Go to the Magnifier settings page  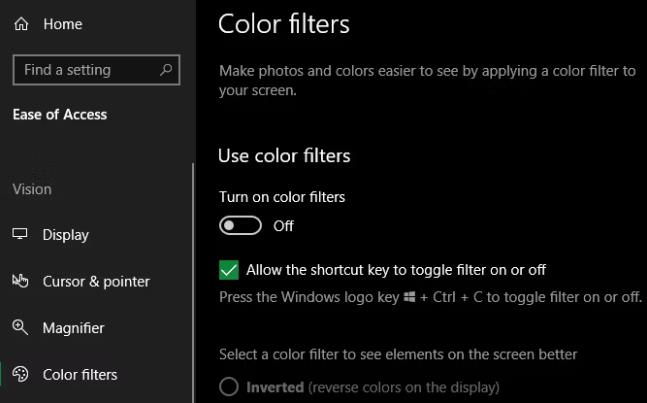tap(73, 328)
